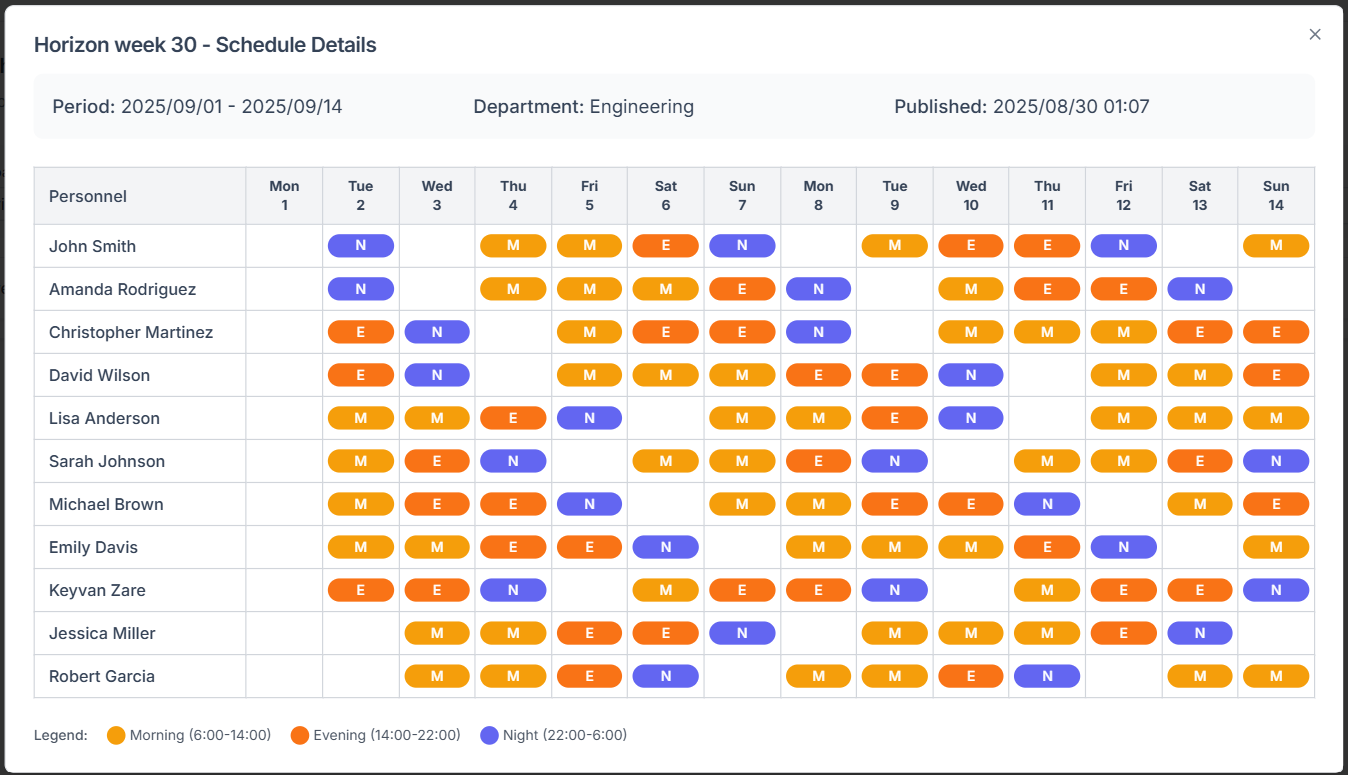The width and height of the screenshot is (1348, 775).
Task: Click Keyvan Zare's Morning shift on Sat 6
Action: point(666,590)
